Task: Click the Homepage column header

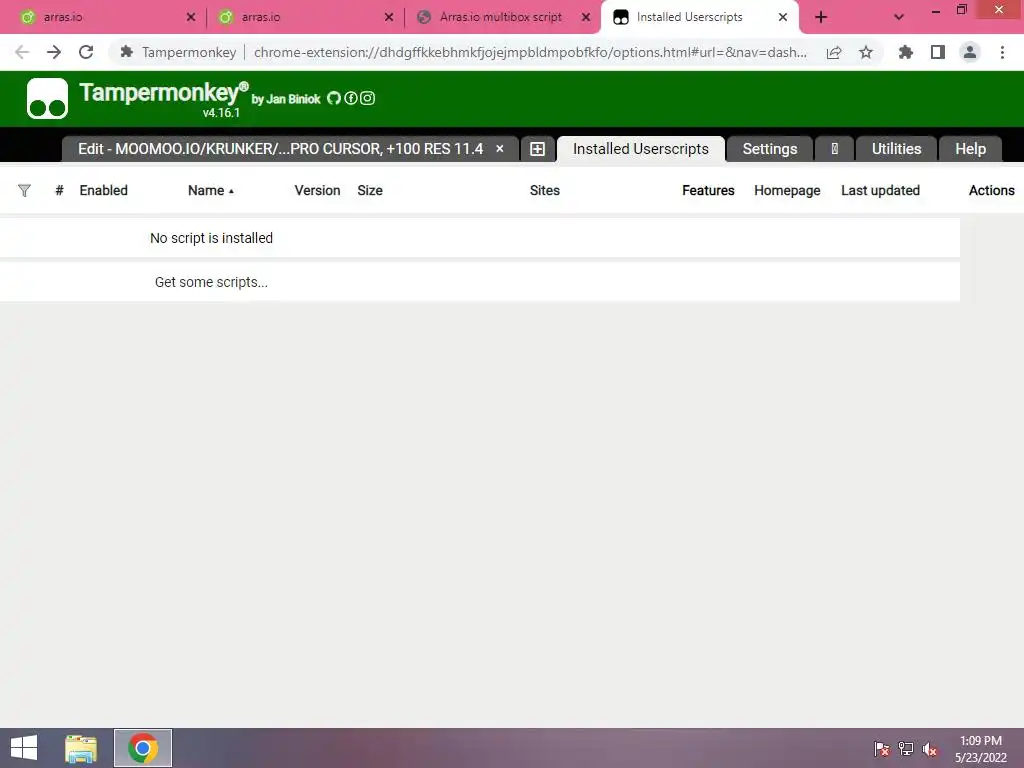Action: coord(787,191)
